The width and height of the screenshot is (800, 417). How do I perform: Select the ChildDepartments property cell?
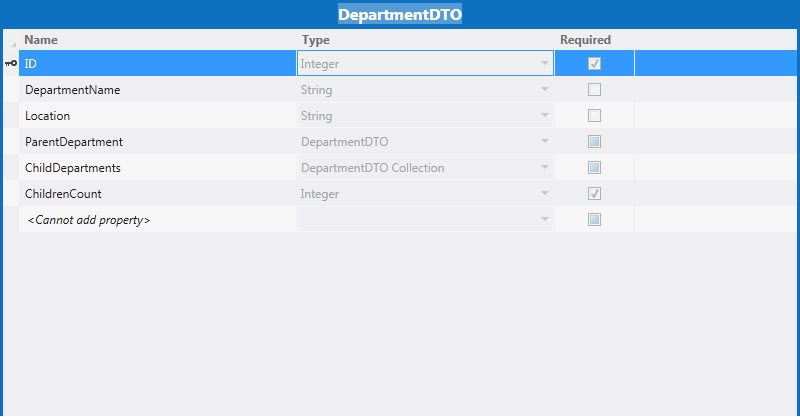pyautogui.click(x=158, y=168)
